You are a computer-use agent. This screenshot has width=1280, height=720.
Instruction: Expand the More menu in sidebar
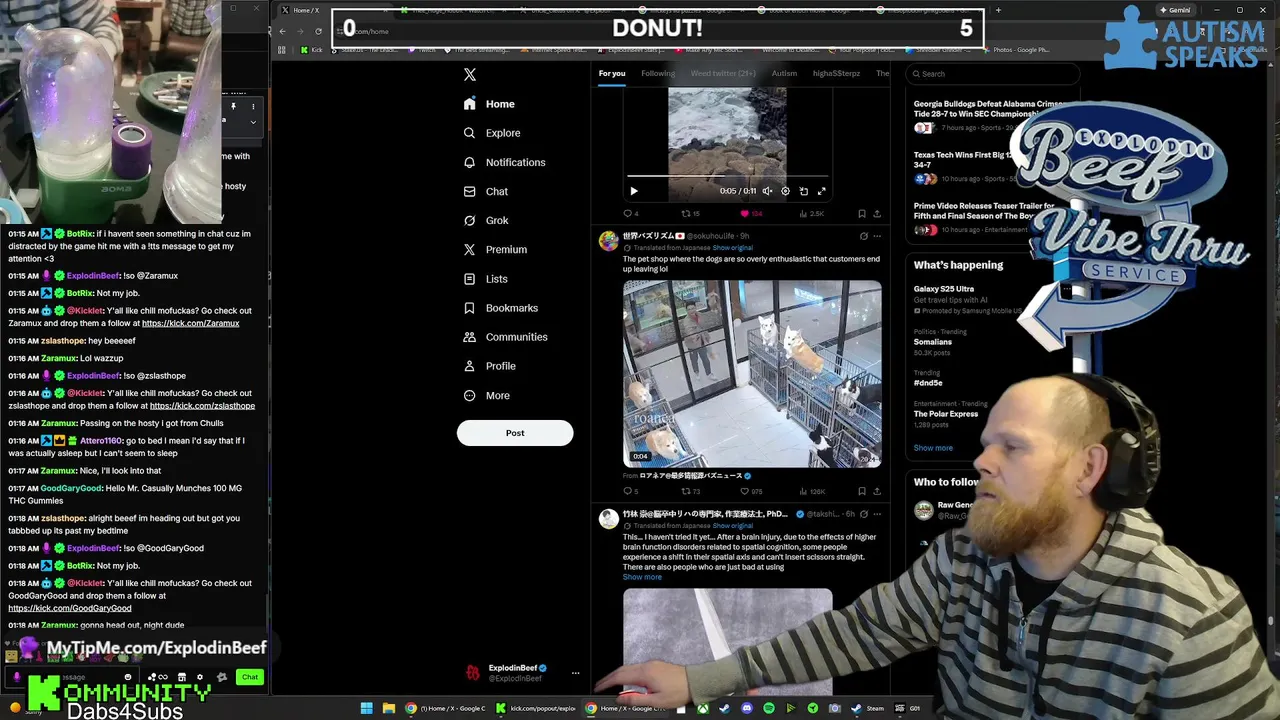pyautogui.click(x=487, y=395)
